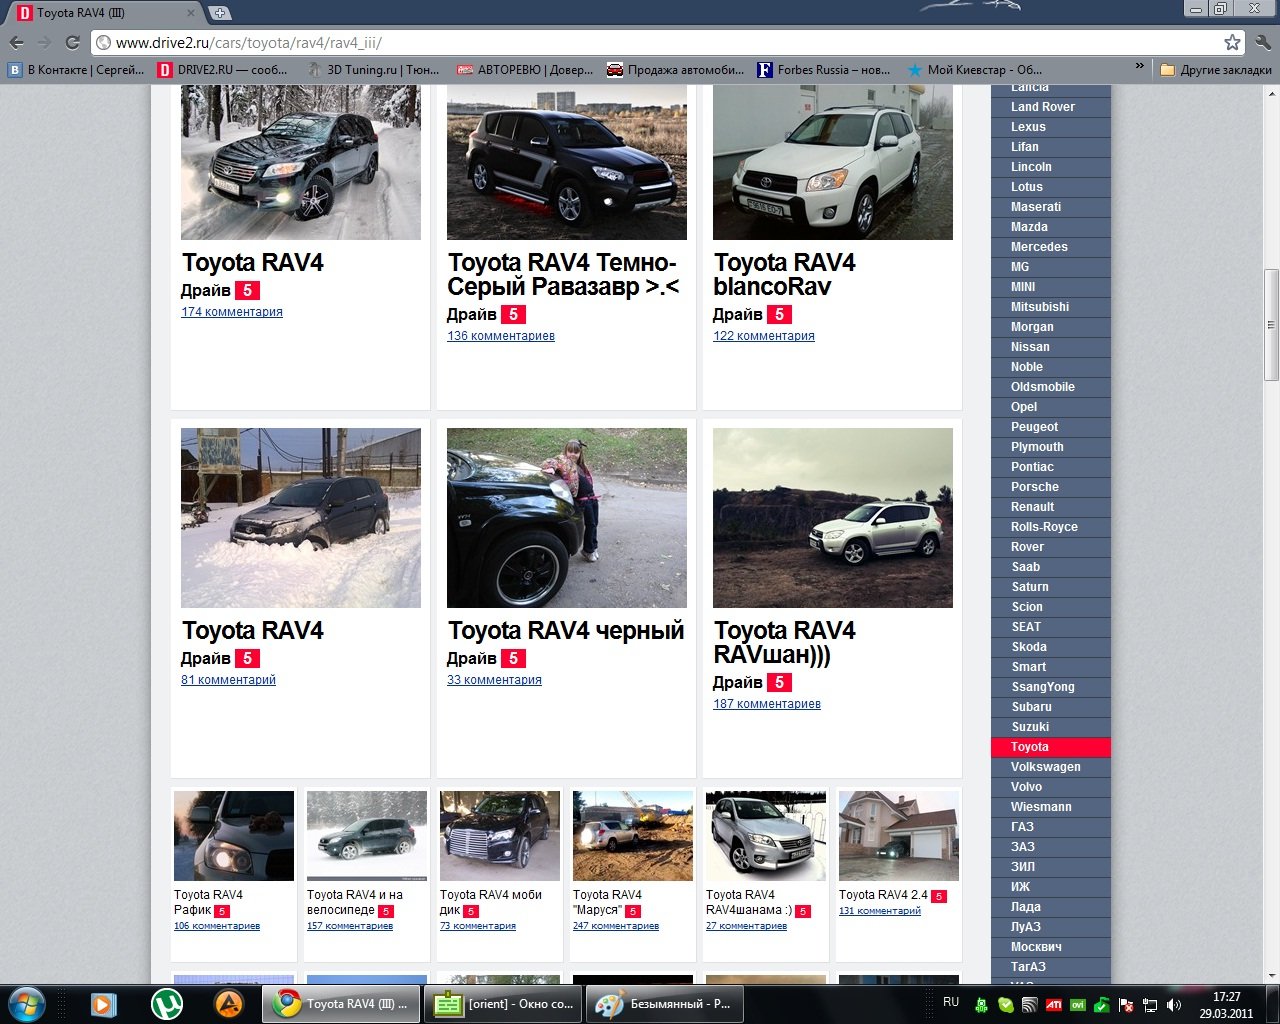Open the Chrome wrench settings menu
Screen dimensions: 1280x1024
[x=1262, y=42]
